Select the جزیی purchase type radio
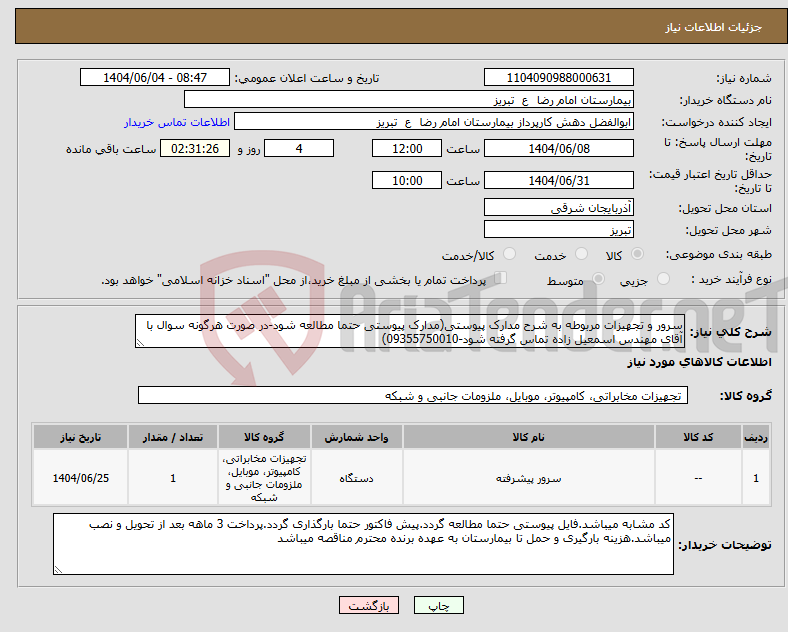 tap(663, 279)
